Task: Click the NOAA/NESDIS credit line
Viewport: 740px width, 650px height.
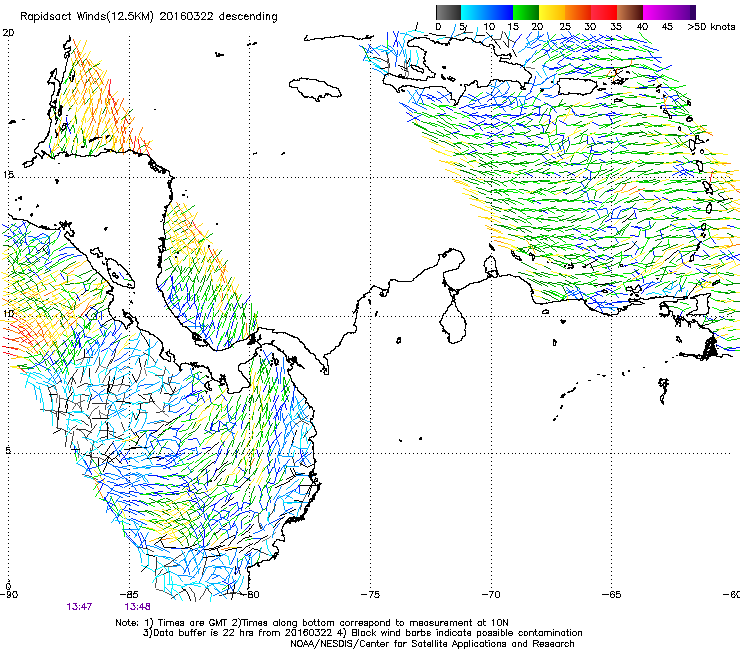Action: pos(432,644)
